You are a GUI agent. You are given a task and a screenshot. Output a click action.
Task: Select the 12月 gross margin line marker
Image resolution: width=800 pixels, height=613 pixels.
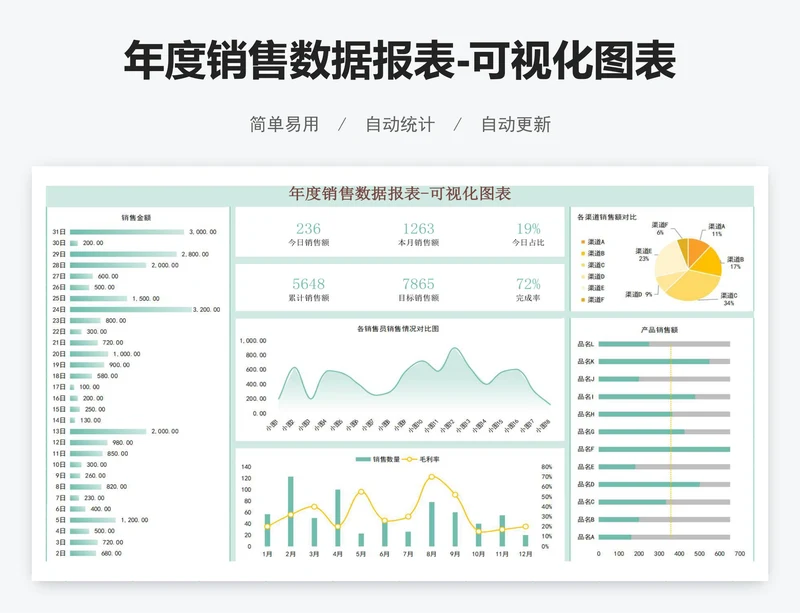coord(526,527)
